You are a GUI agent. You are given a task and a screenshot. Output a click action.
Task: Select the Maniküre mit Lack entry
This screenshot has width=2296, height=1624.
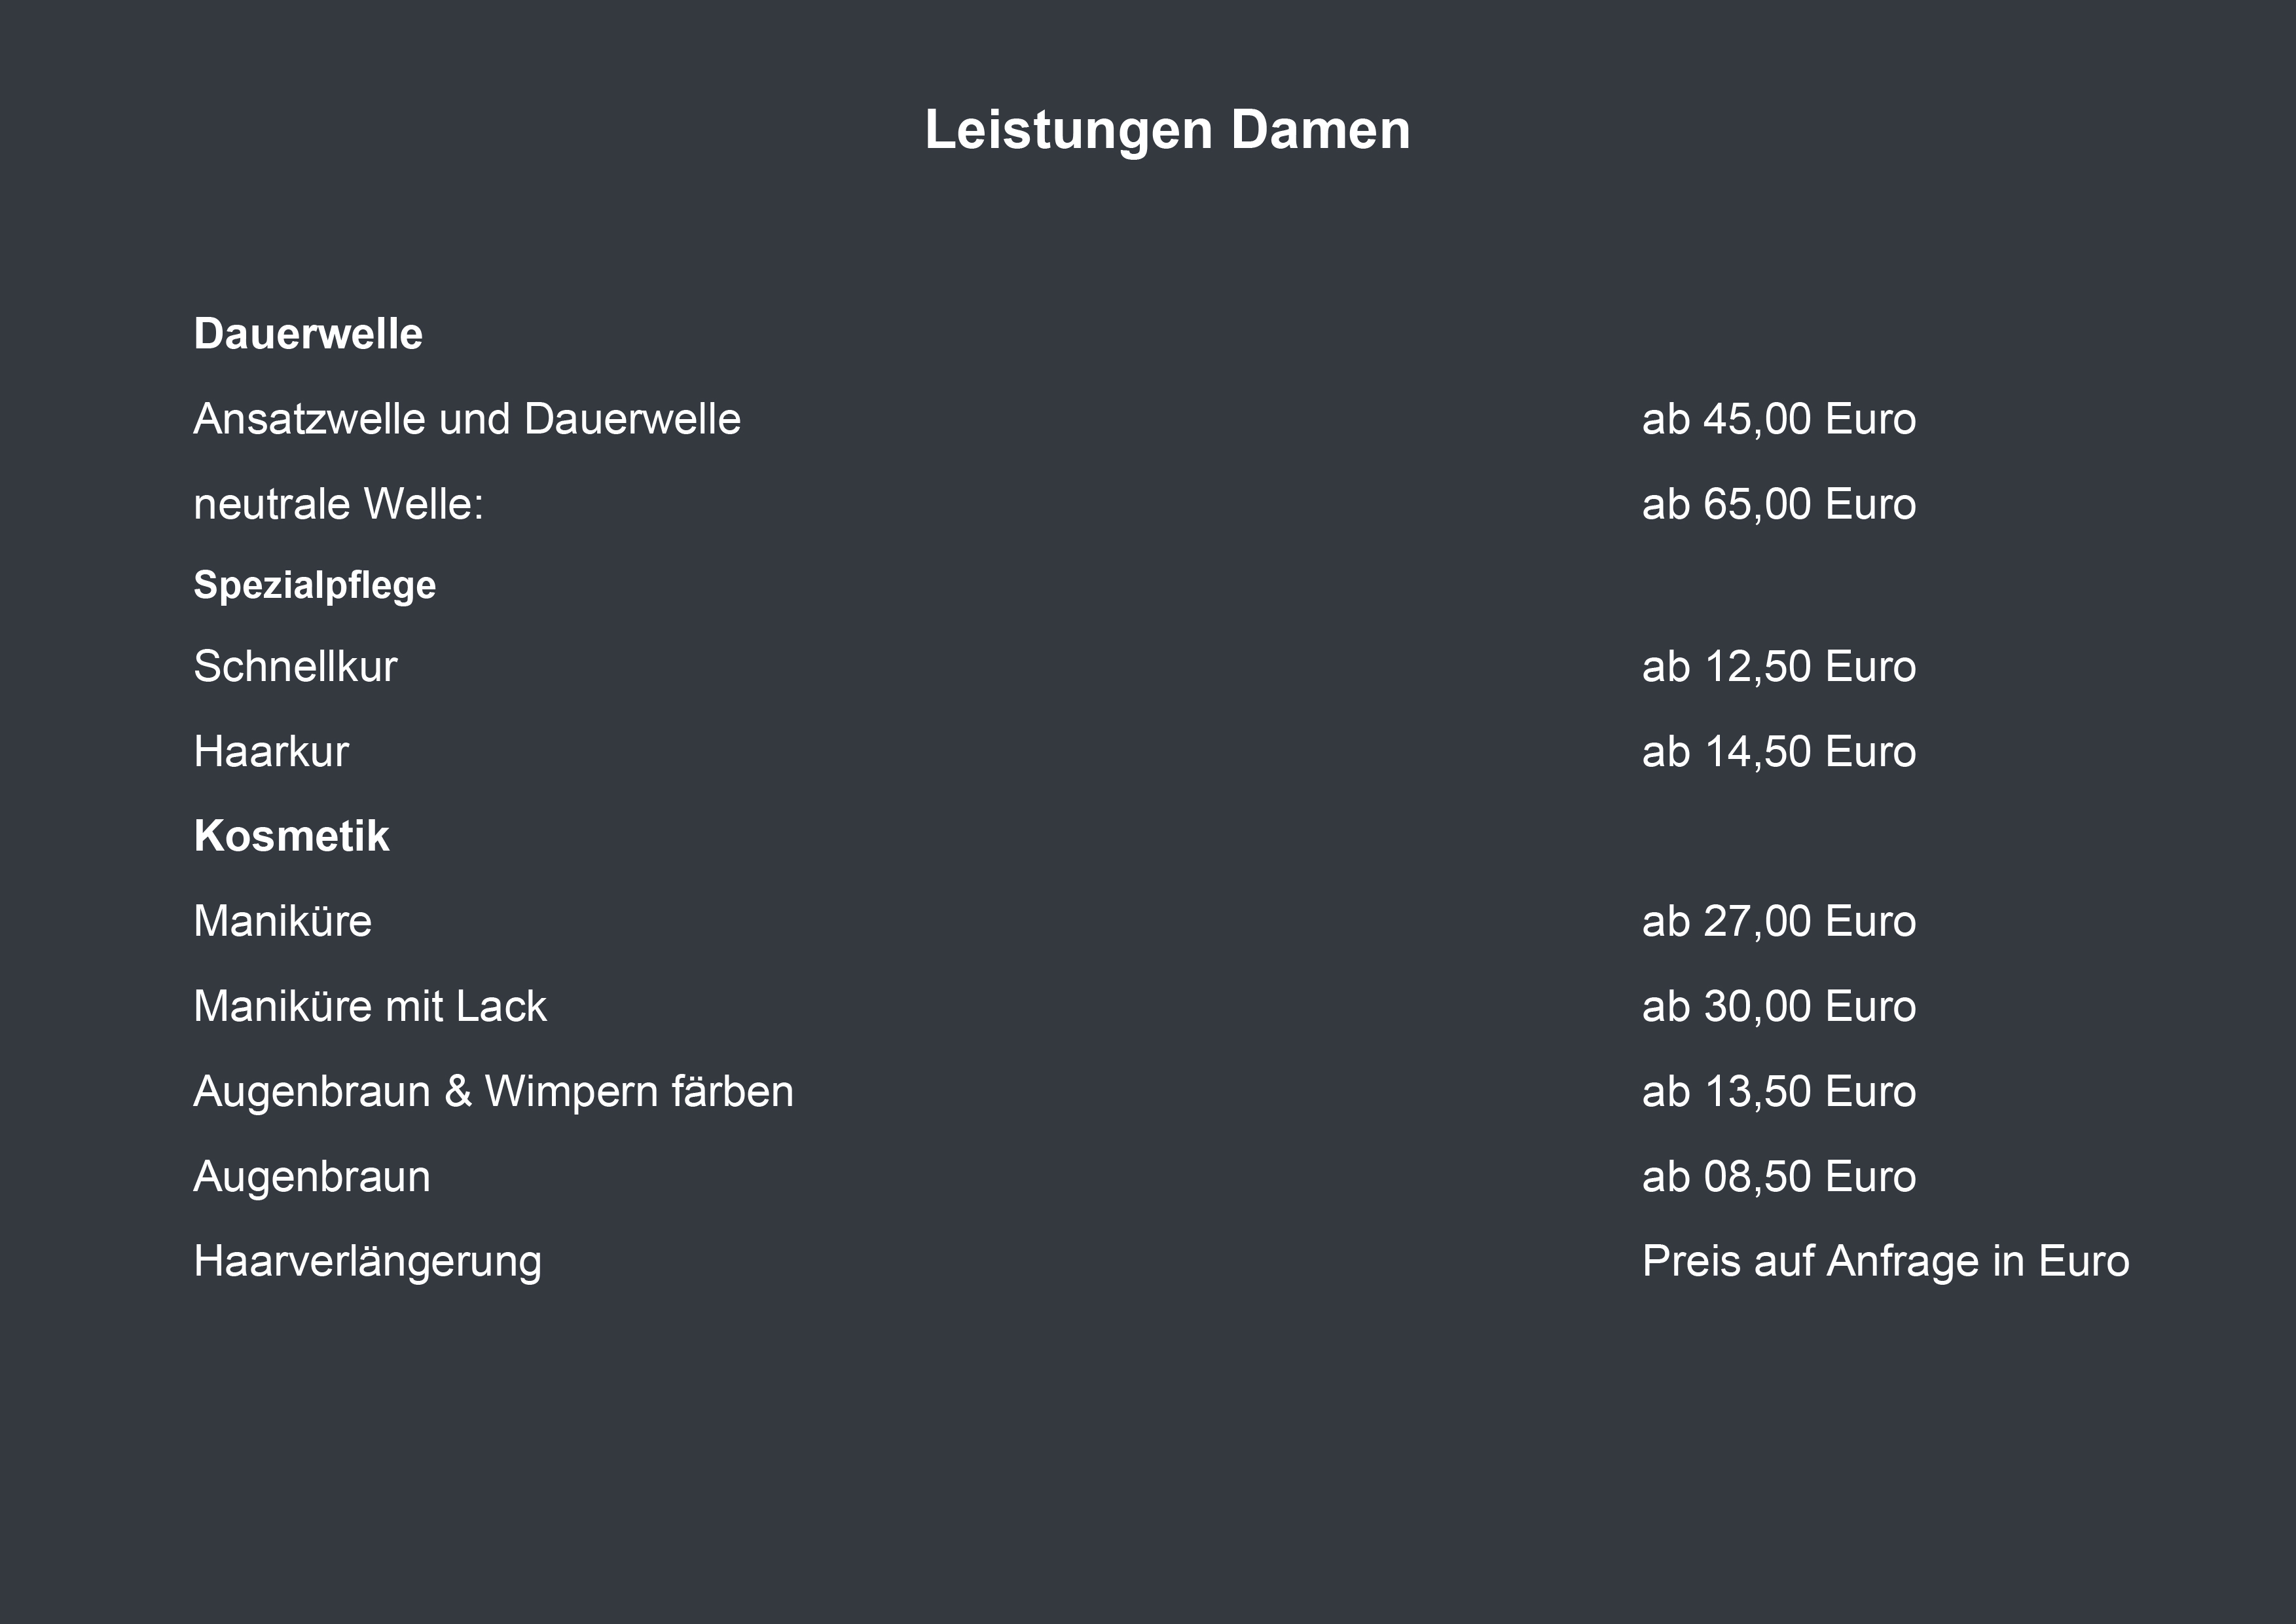(x=370, y=1006)
